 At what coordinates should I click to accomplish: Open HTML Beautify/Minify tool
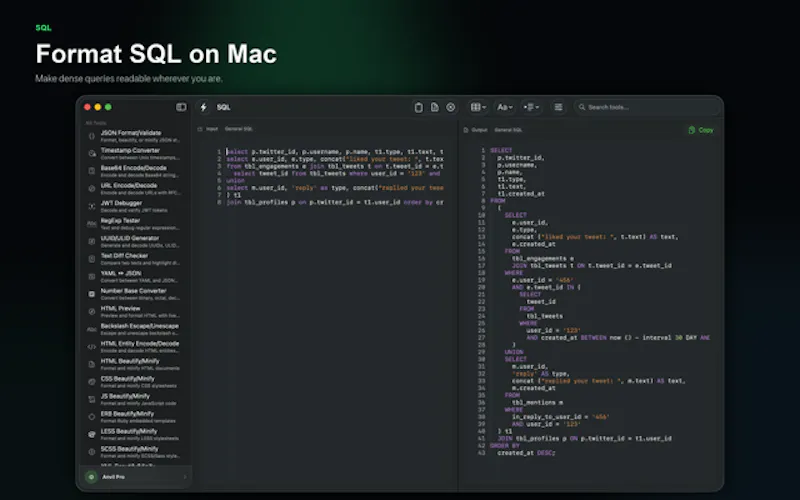[136, 365]
